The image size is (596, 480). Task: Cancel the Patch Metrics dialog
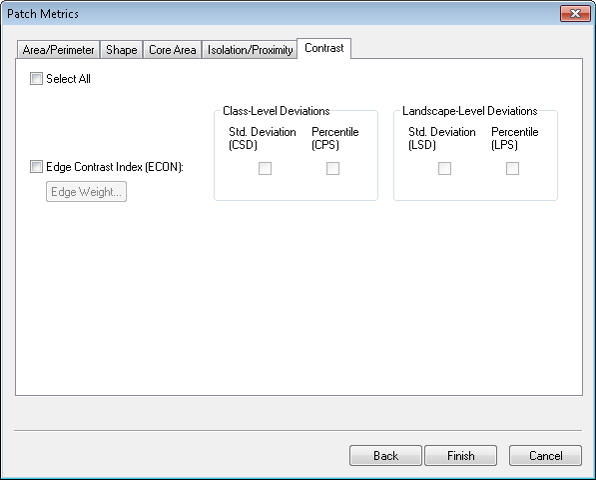pos(545,455)
